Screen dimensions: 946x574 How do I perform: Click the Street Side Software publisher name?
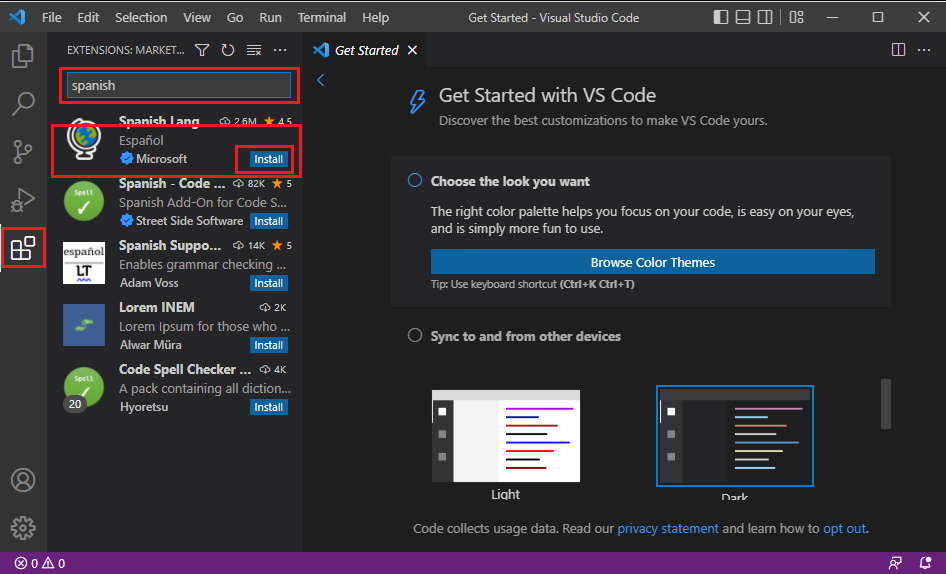coord(189,221)
